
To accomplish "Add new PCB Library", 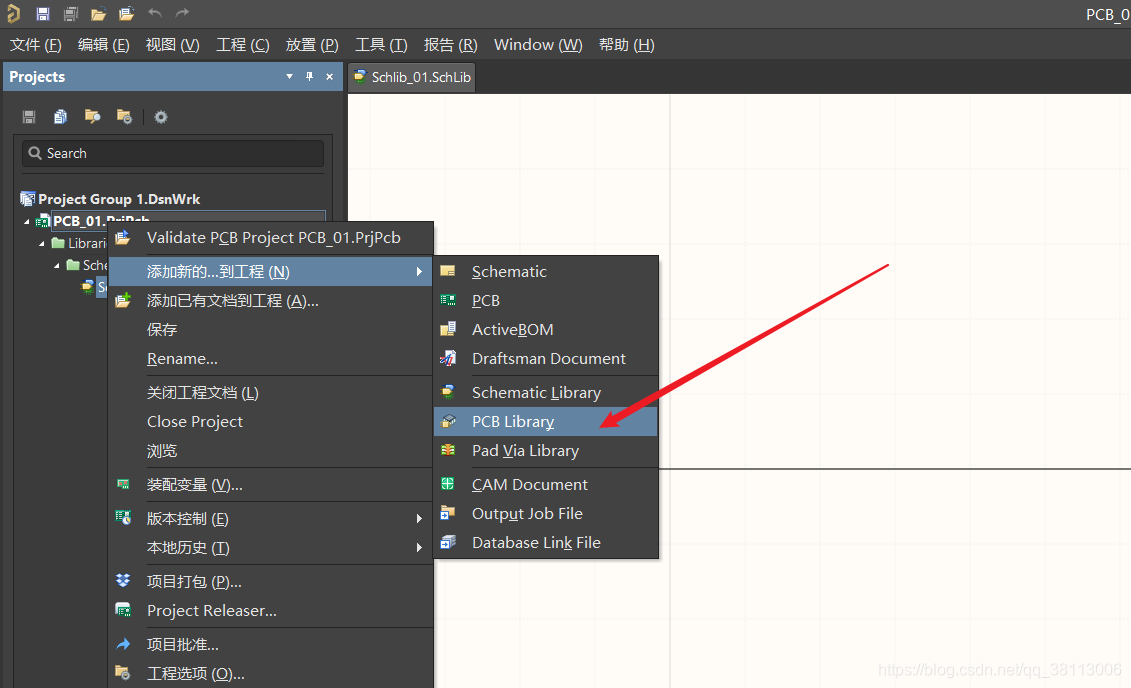I will (x=546, y=422).
